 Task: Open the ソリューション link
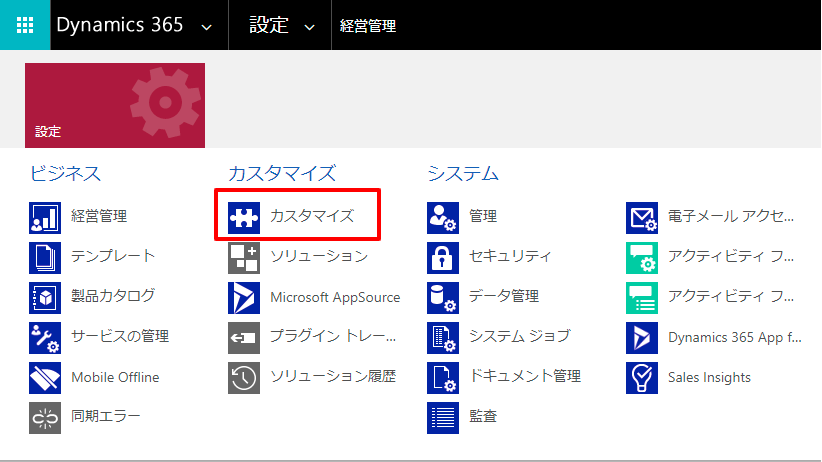319,256
